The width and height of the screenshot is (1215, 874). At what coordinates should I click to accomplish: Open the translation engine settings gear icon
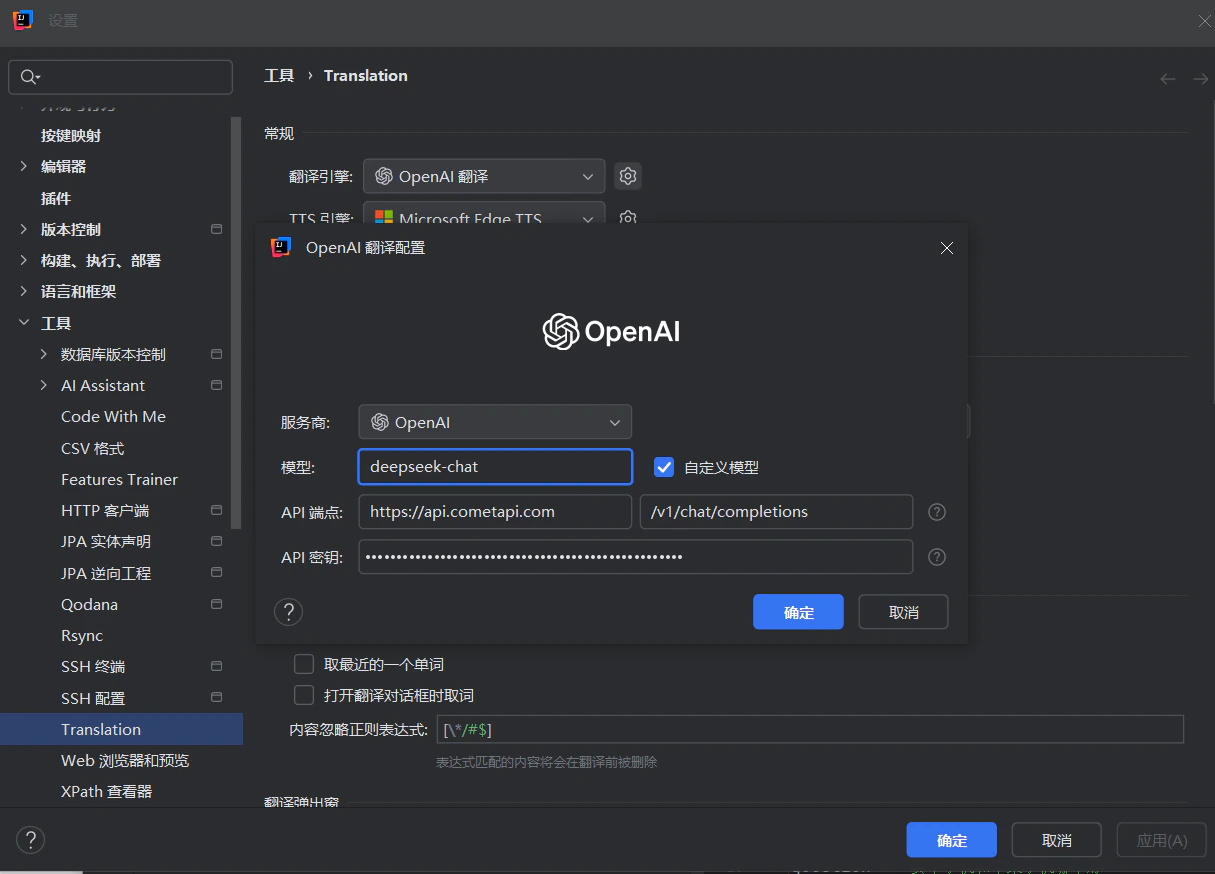click(628, 175)
